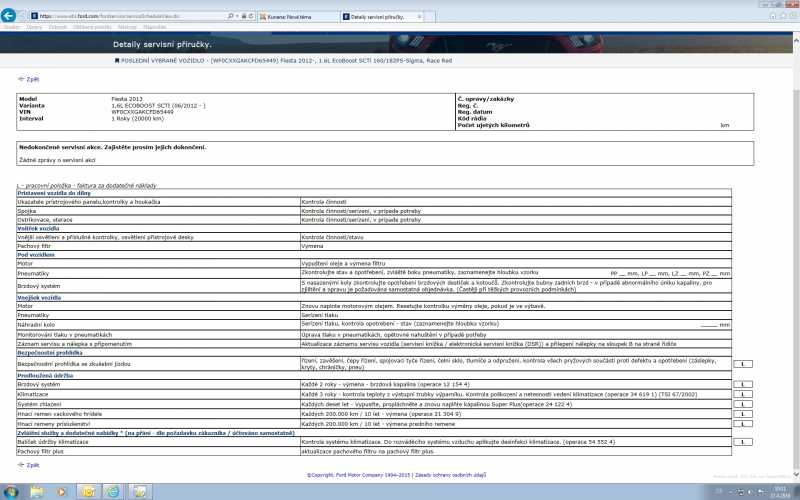This screenshot has height=500, width=800.
Task: Open the Oblíbené položky menu
Action: point(92,27)
